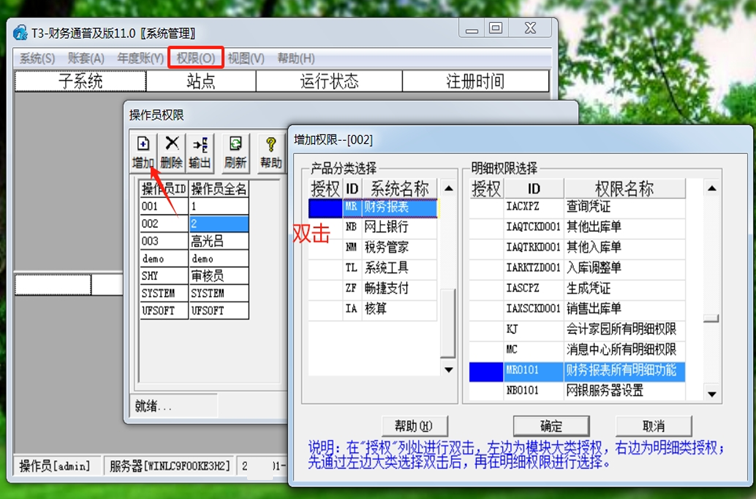Click the 确定 (OK) button
The width and height of the screenshot is (756, 499).
551,425
